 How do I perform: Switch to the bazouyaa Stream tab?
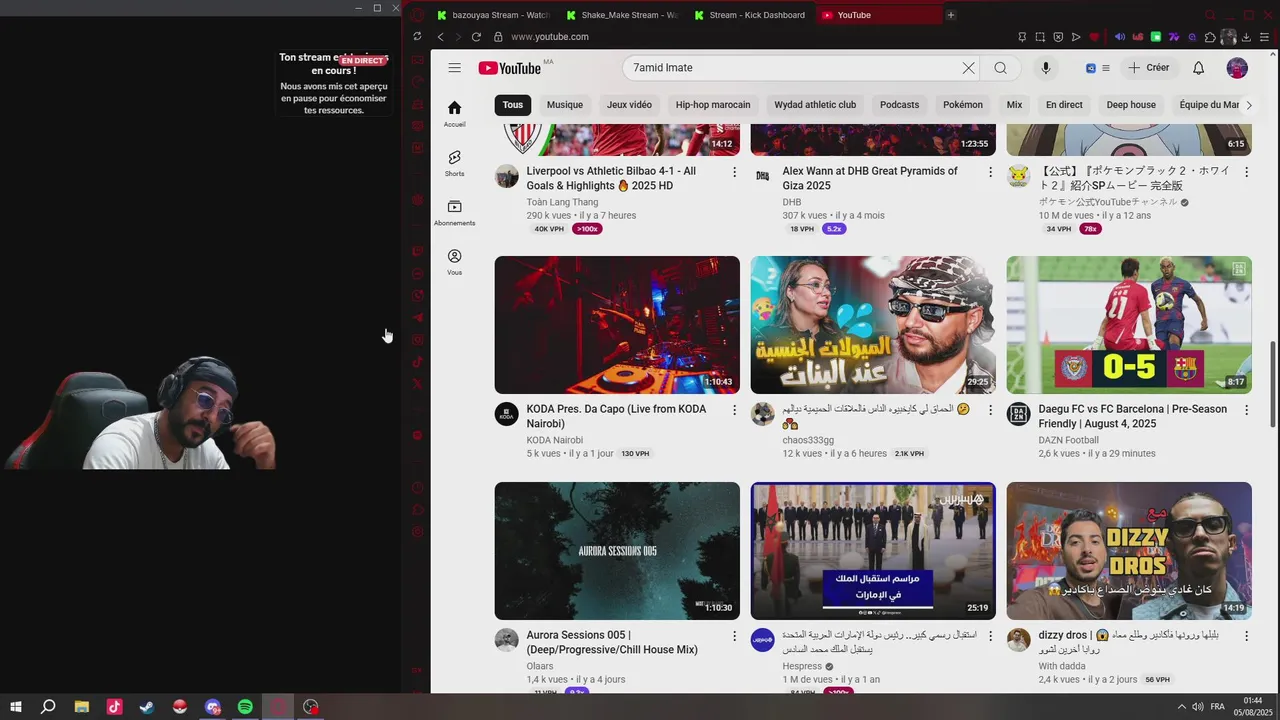494,15
